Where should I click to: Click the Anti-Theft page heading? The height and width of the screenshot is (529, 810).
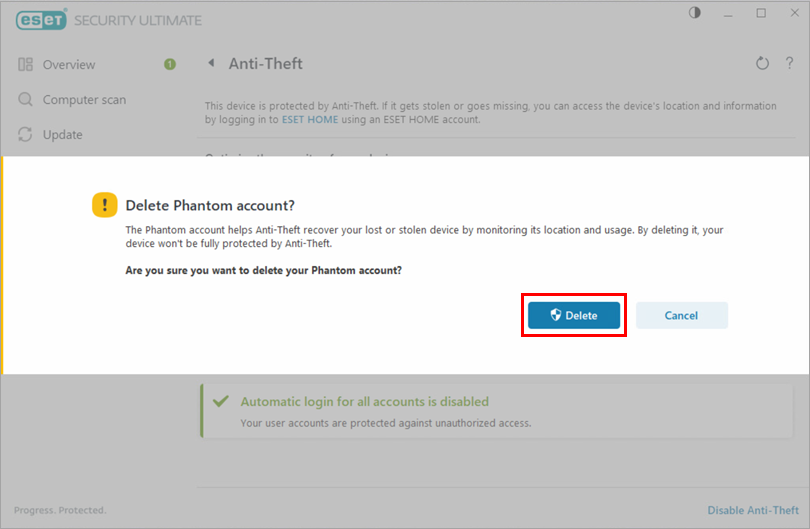(x=265, y=64)
